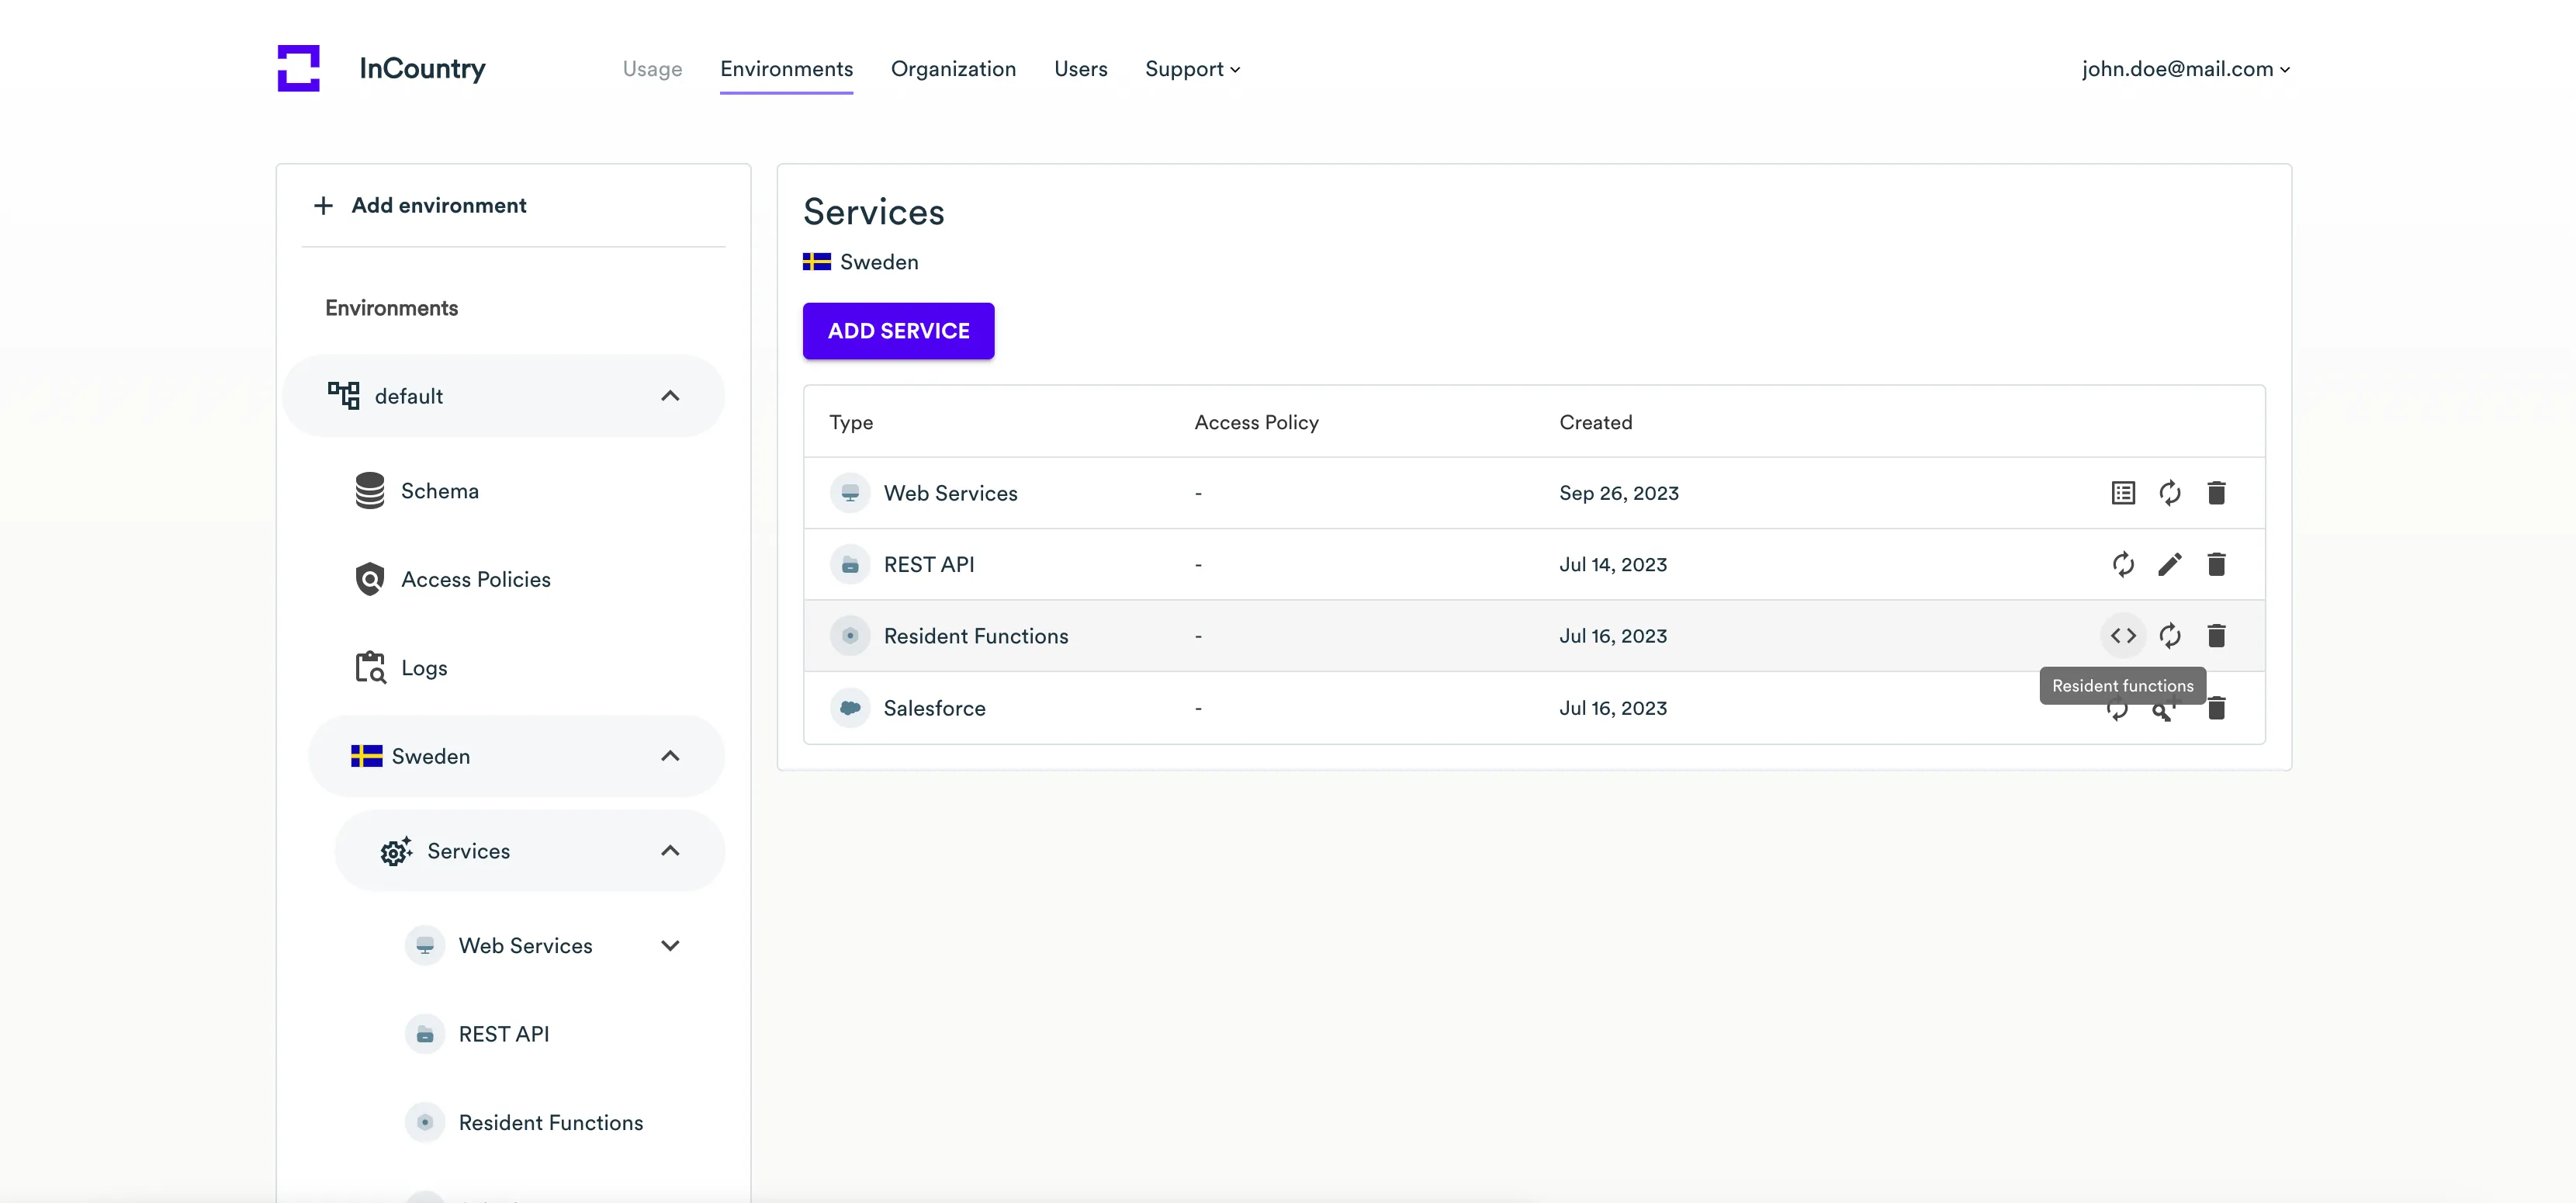Open Access Policies in sidebar

(475, 580)
